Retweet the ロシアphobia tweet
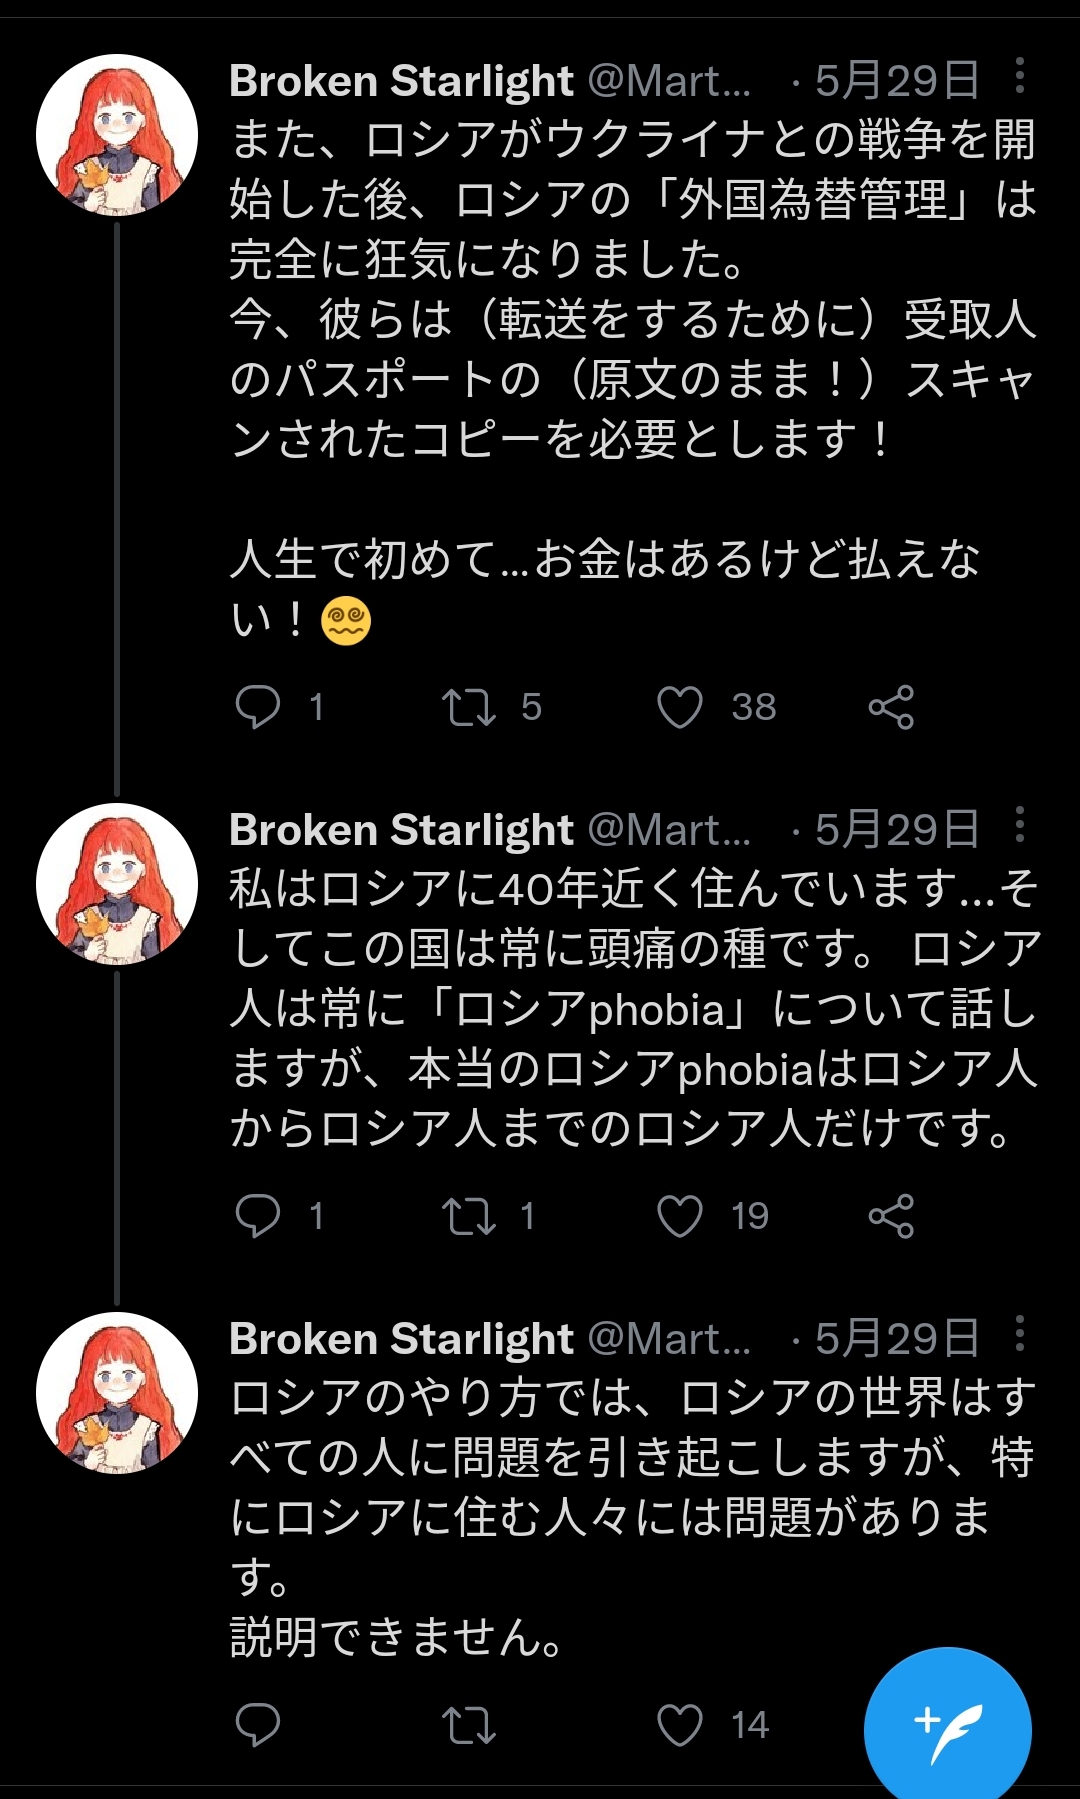Screen dimensions: 1080x1799 click(x=469, y=1216)
